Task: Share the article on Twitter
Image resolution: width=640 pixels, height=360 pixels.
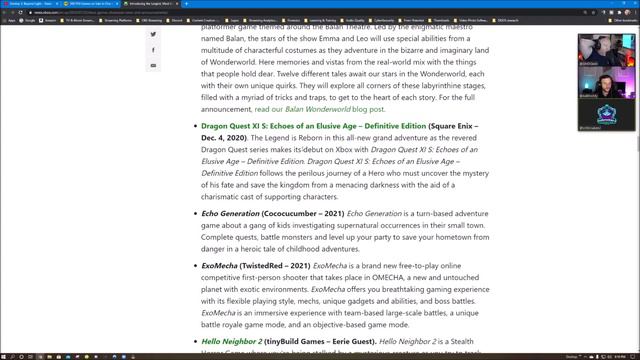Action: 153,34
